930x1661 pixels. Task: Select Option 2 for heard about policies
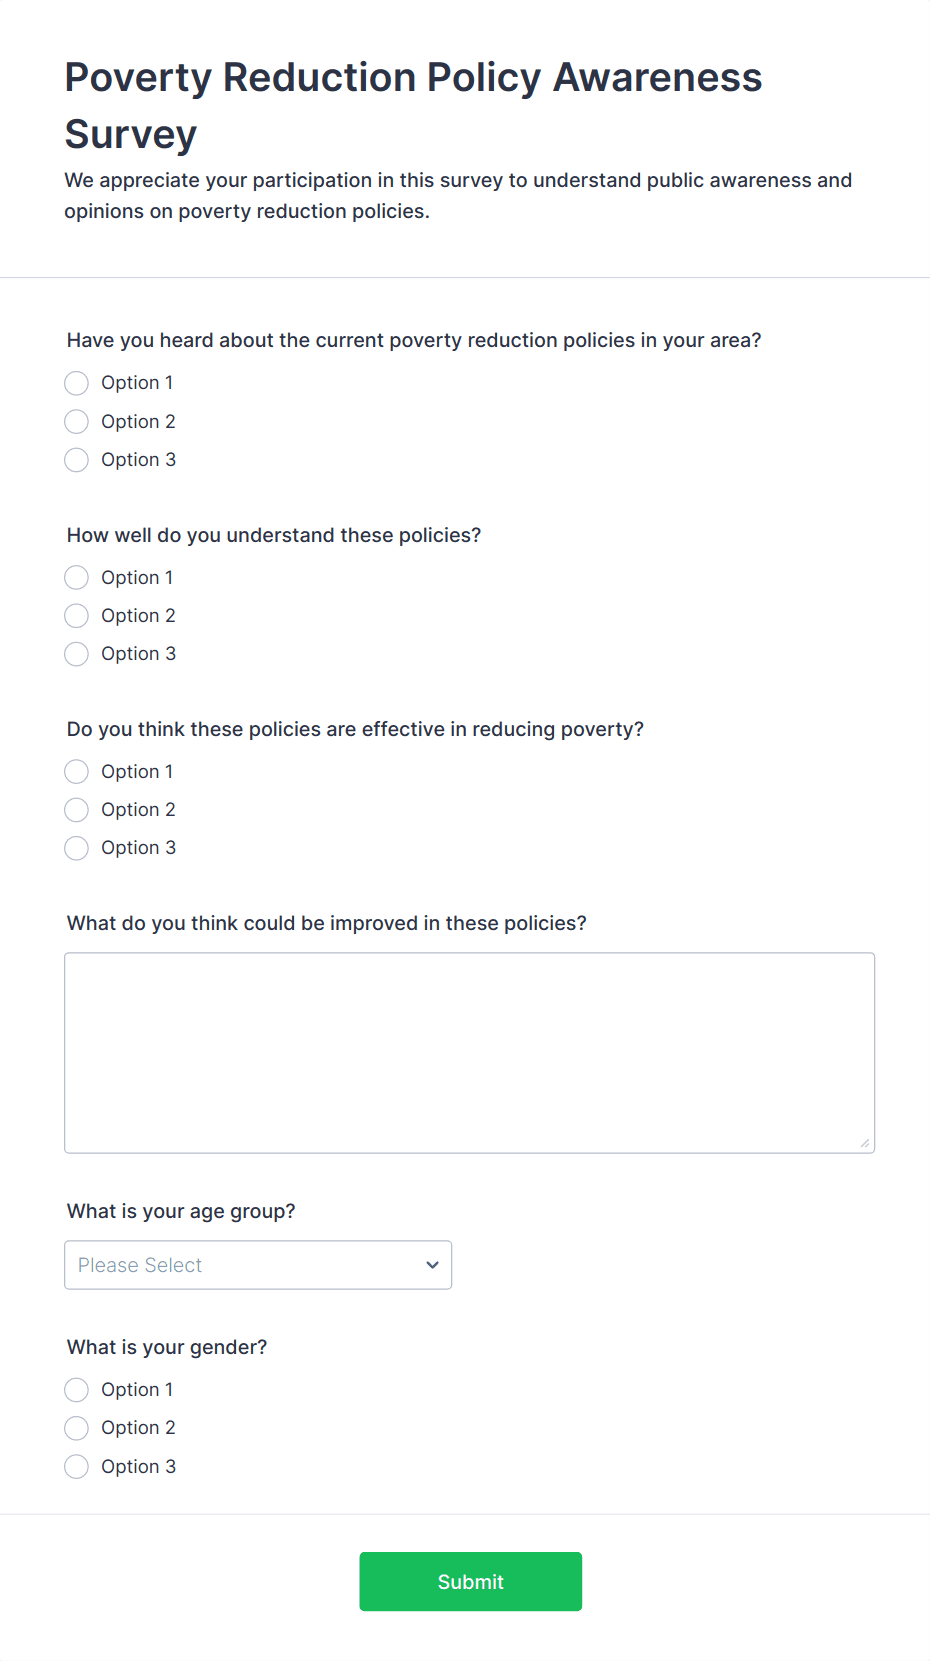77,422
